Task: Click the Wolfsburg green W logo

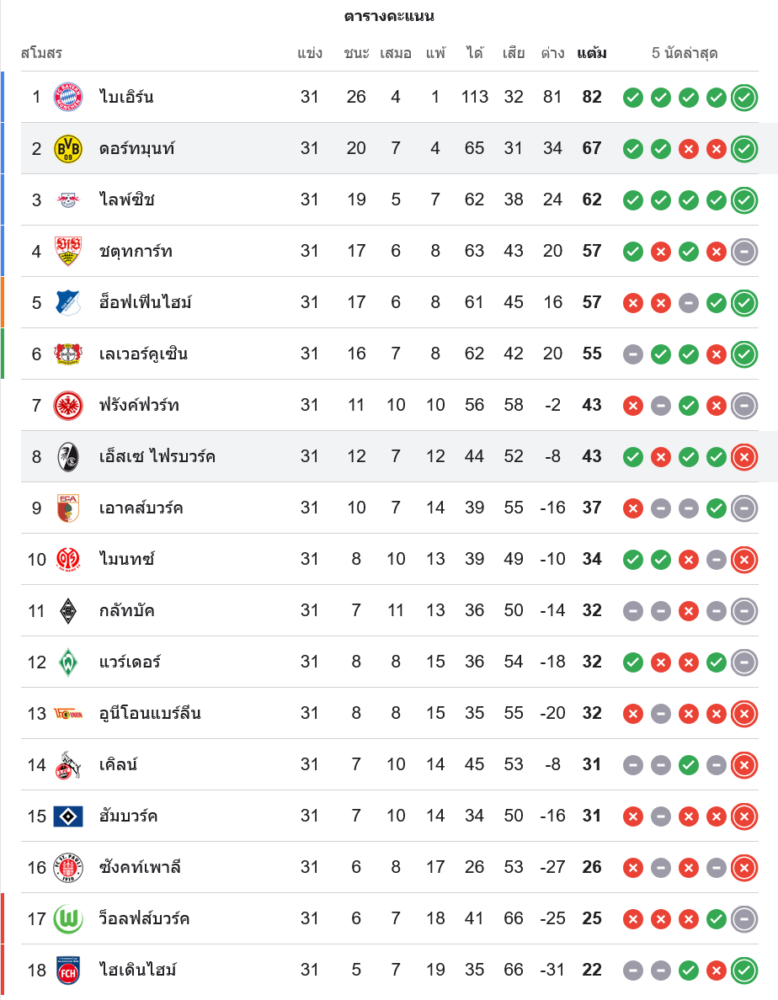Action: pos(68,918)
